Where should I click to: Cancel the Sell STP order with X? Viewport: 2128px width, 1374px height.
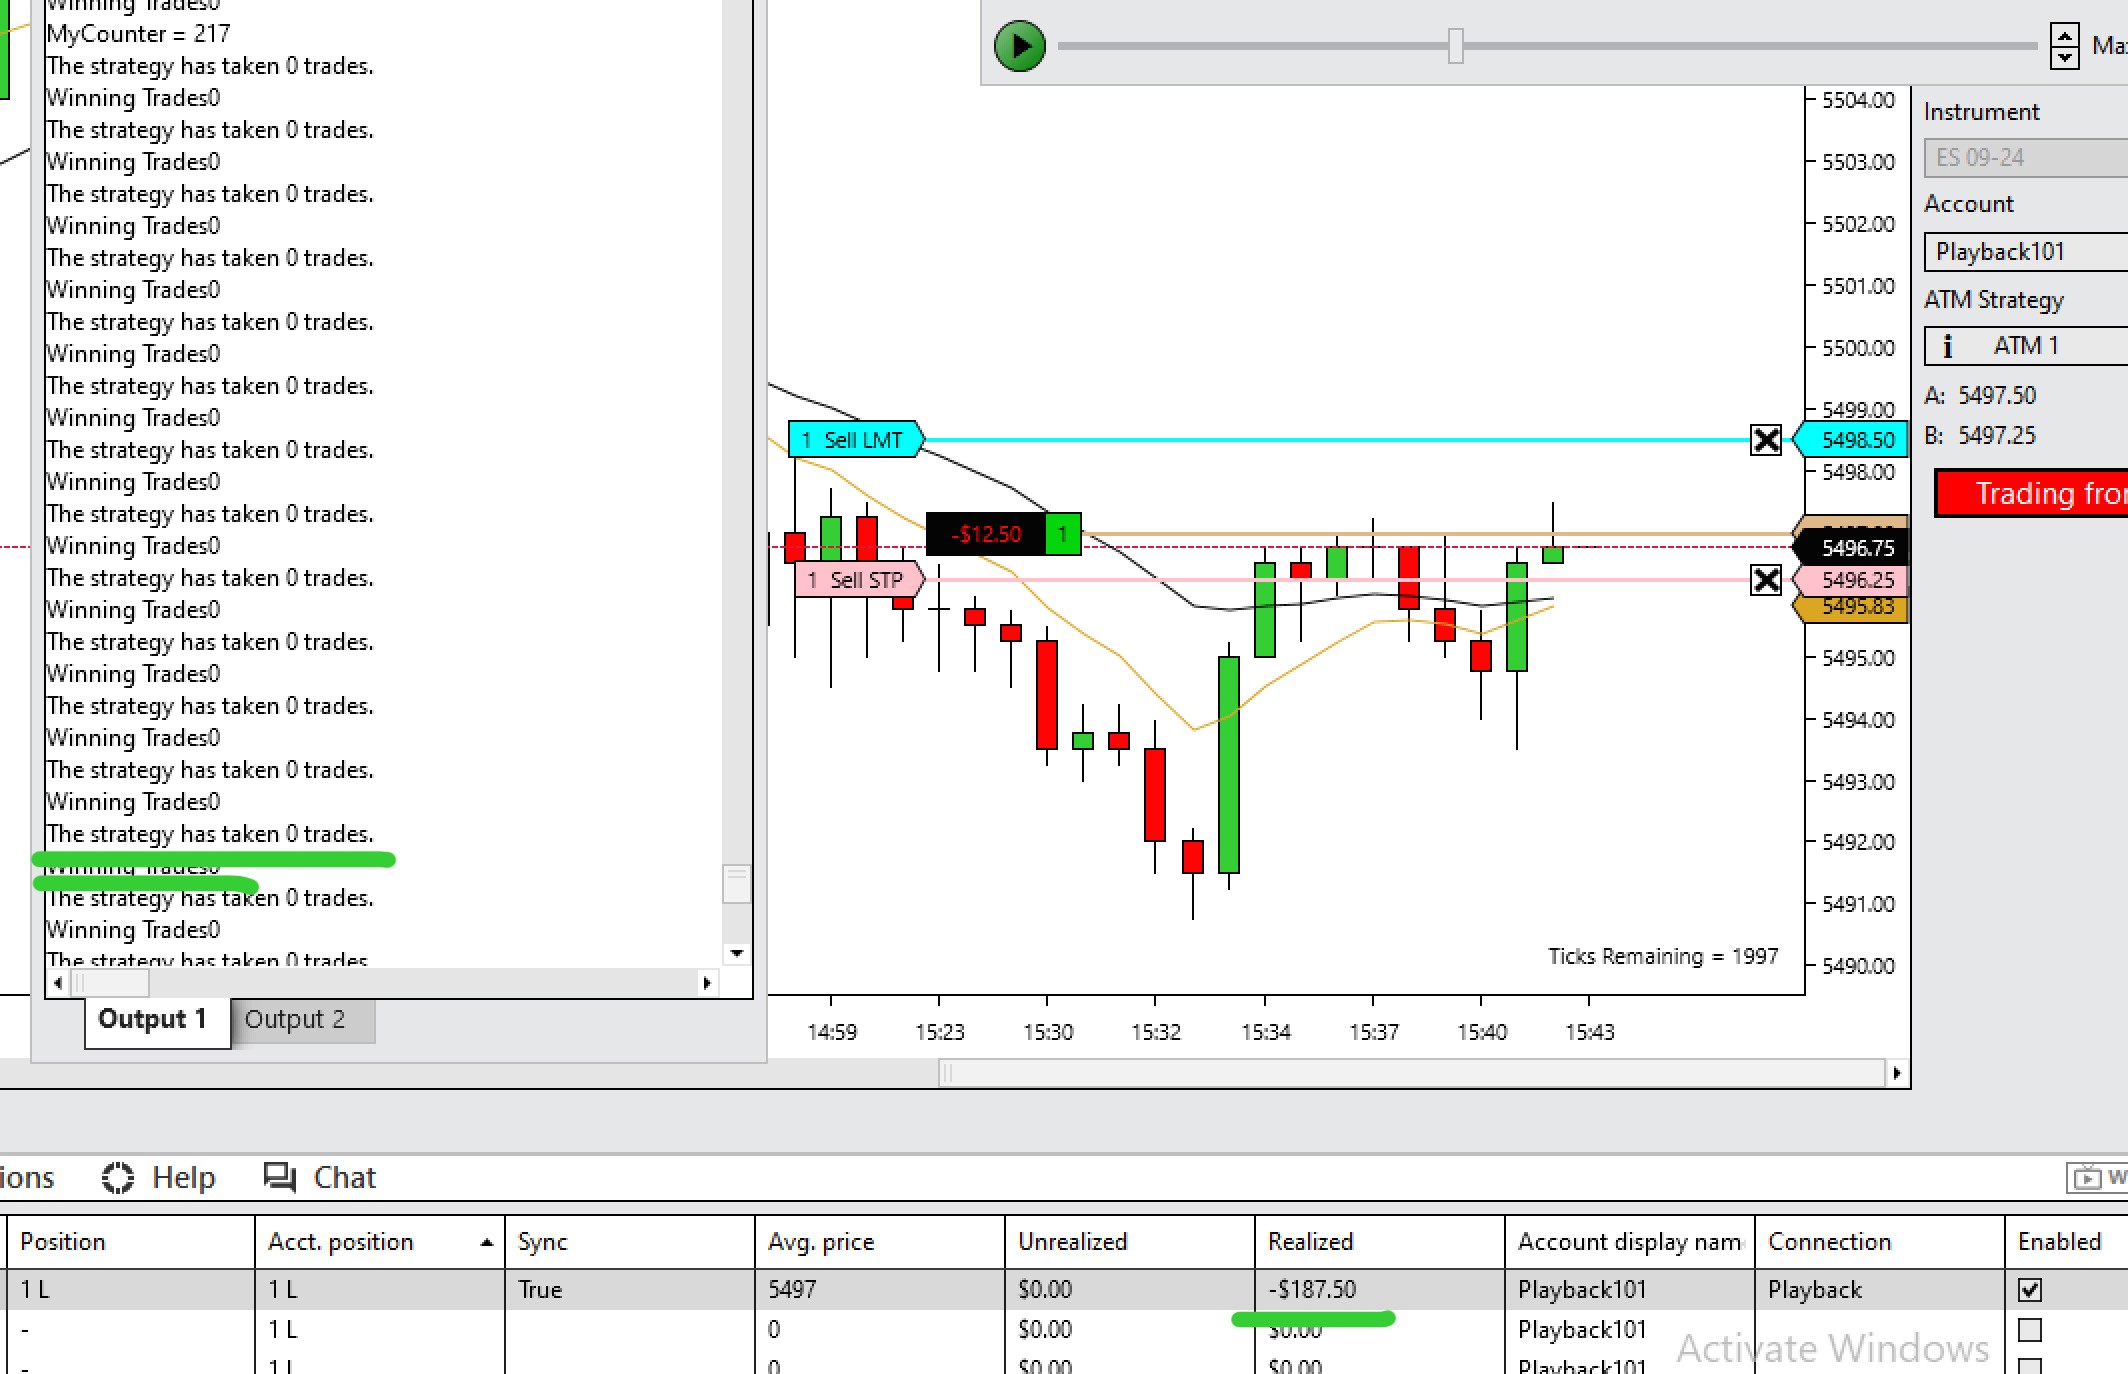point(1766,580)
